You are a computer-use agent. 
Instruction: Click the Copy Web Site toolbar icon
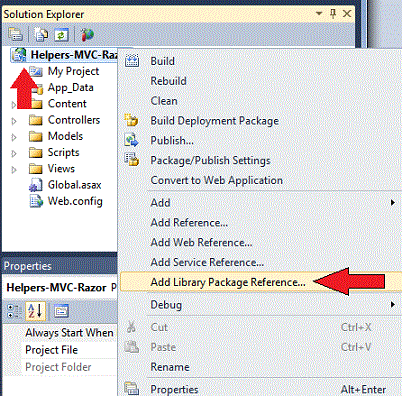pyautogui.click(x=87, y=35)
